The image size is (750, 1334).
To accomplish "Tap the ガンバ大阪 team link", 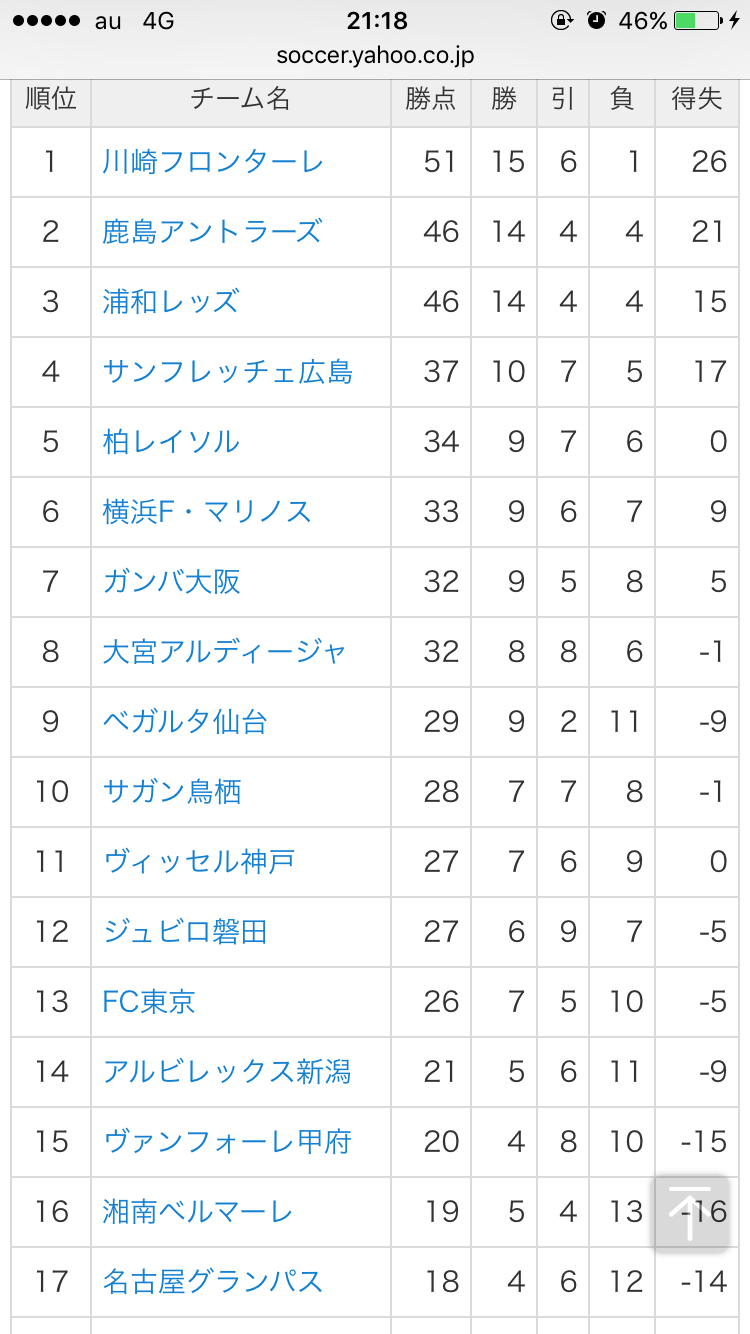I will click(x=172, y=582).
